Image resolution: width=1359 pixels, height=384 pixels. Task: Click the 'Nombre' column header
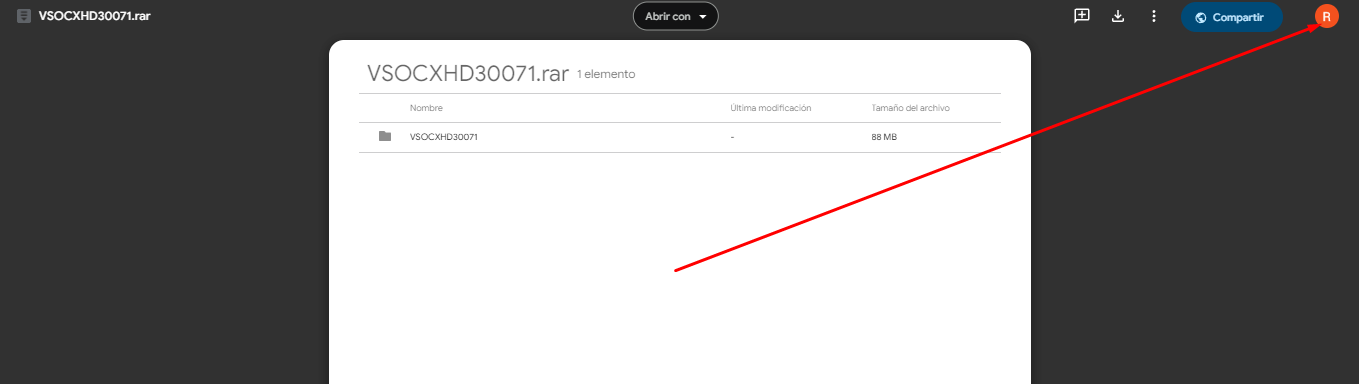pos(426,108)
